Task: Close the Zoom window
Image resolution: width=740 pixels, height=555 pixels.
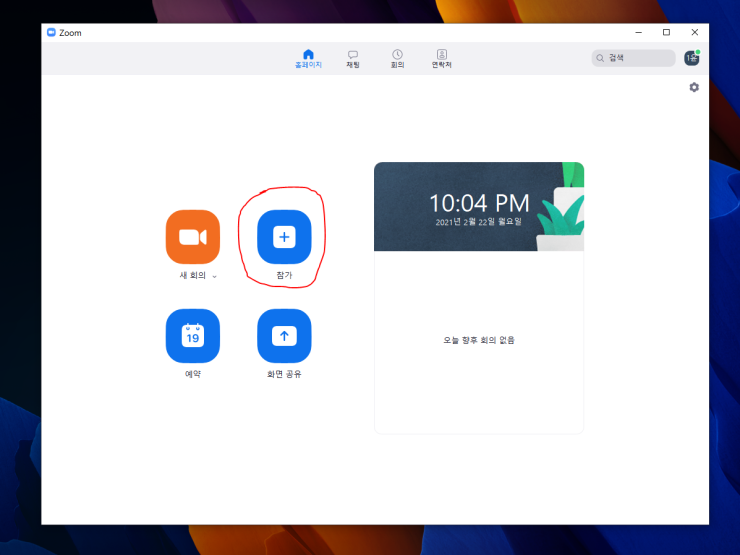Action: pos(695,32)
